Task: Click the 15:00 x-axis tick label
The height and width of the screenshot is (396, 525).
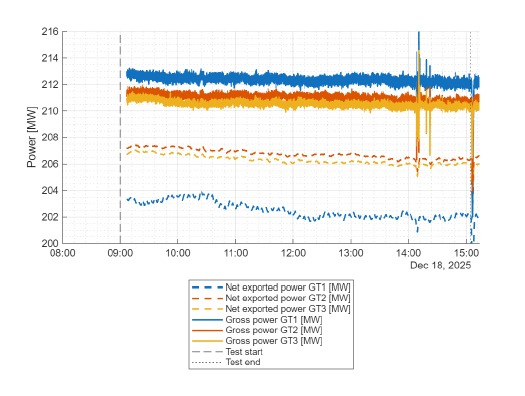Action: [x=466, y=253]
